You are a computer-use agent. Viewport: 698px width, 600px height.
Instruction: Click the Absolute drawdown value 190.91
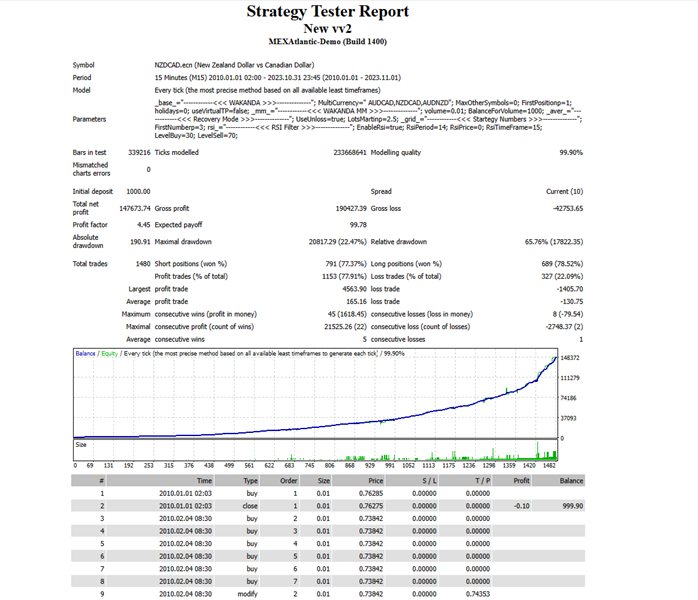pyautogui.click(x=140, y=242)
